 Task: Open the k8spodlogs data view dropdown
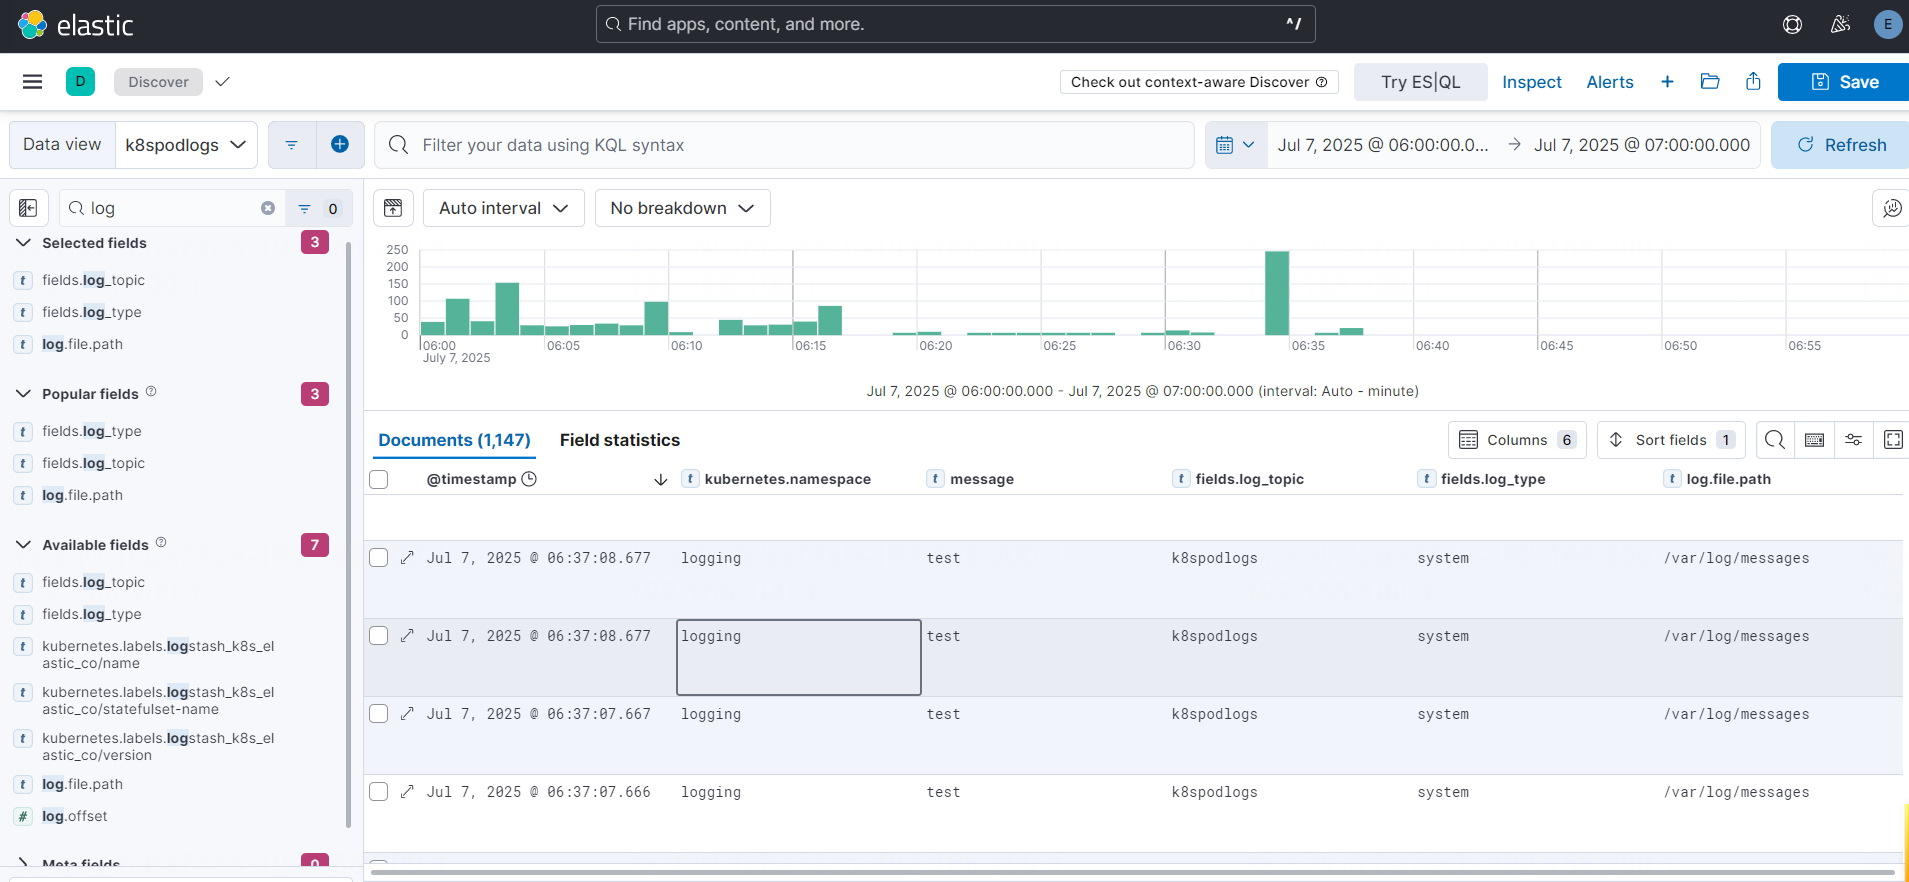186,145
